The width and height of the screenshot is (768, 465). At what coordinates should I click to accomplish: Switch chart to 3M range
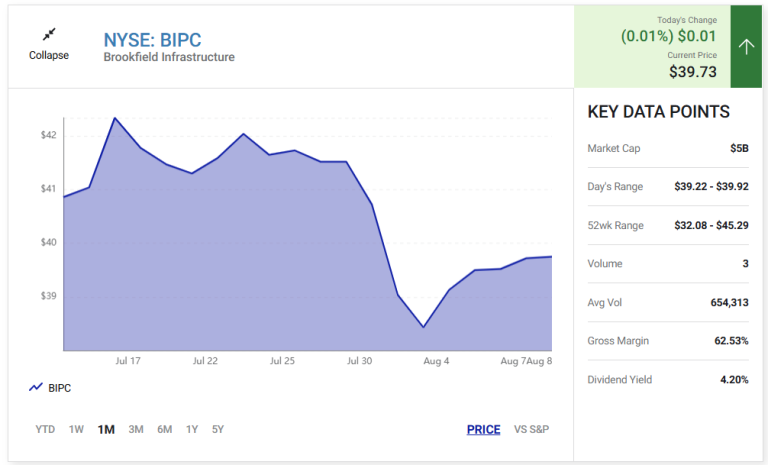click(x=136, y=429)
